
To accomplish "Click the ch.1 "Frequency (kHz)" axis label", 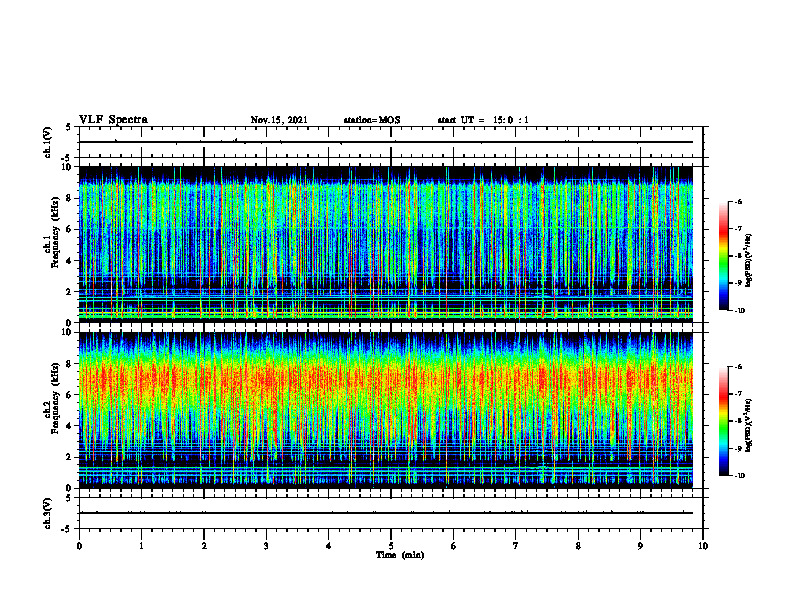I will (55, 233).
